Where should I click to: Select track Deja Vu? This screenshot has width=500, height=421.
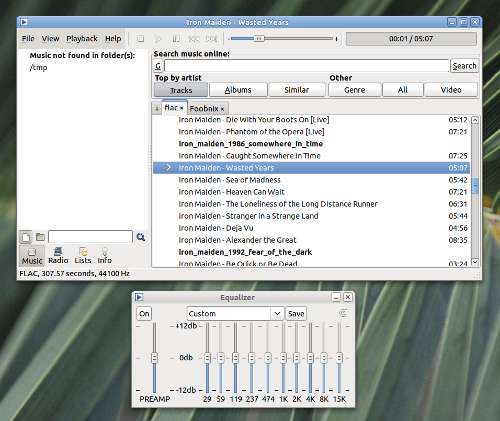click(x=311, y=228)
